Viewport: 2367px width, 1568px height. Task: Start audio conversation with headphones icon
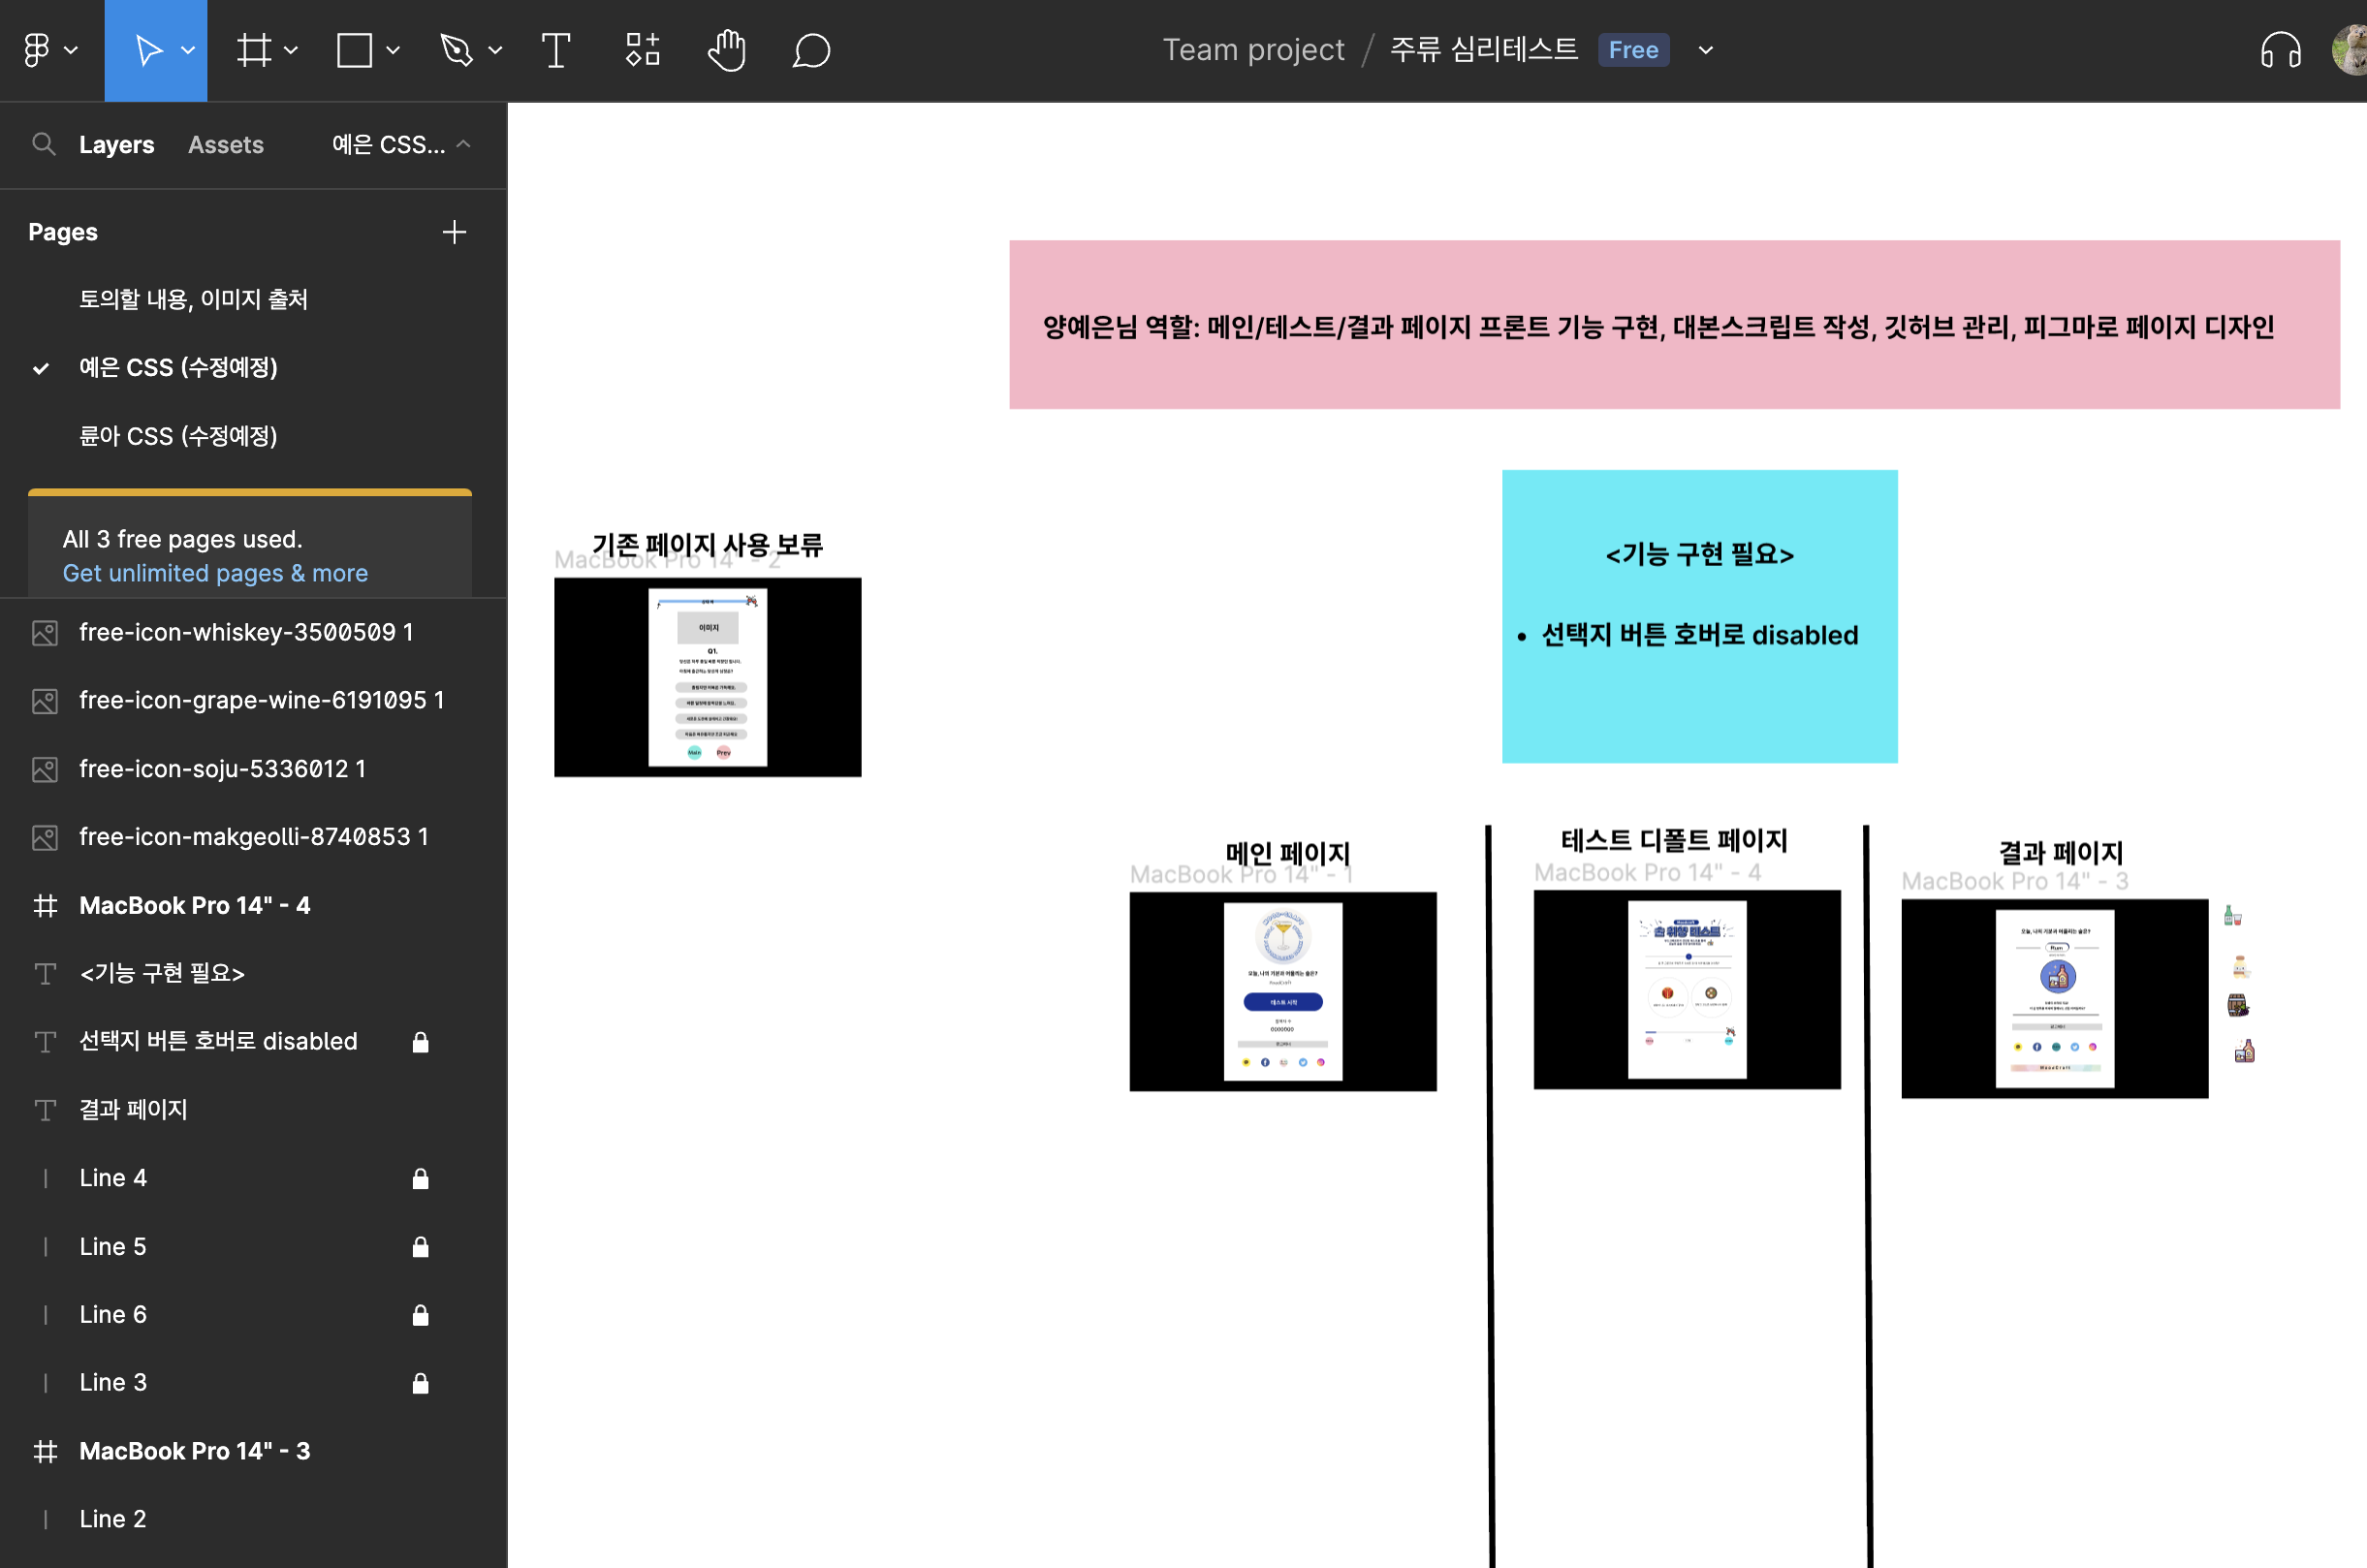[2280, 49]
